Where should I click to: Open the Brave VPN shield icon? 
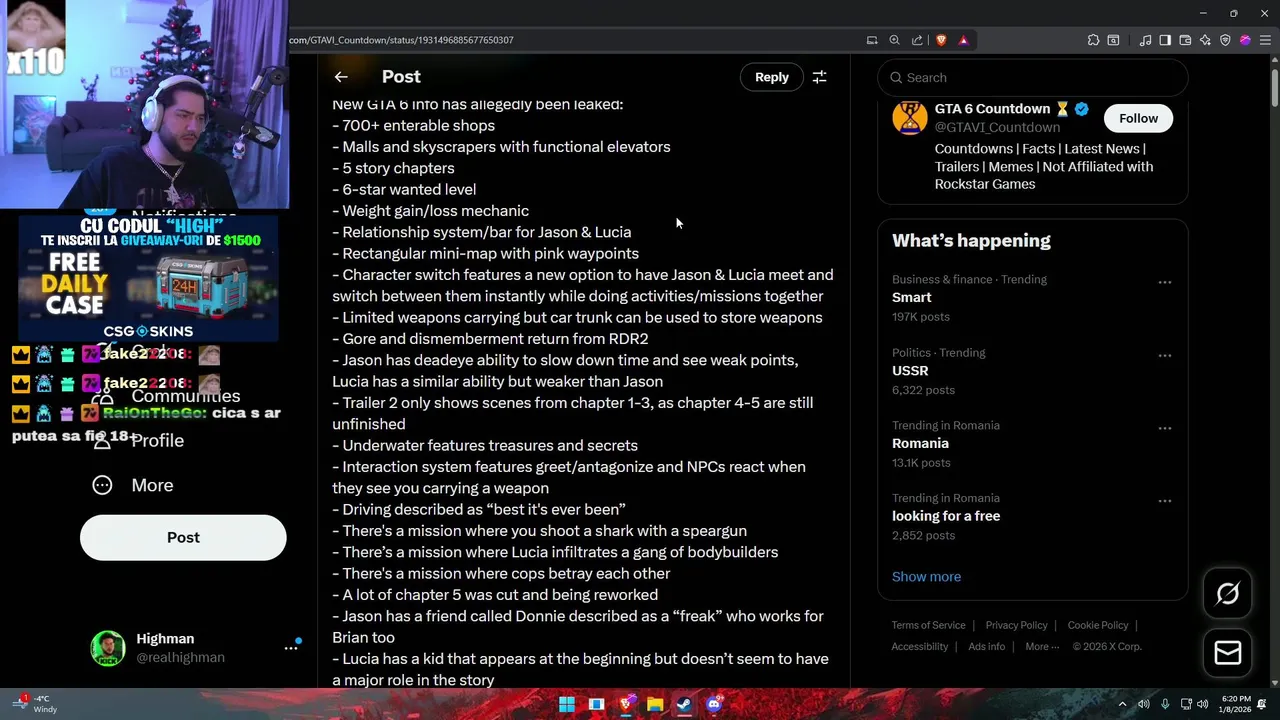pyautogui.click(x=1225, y=40)
